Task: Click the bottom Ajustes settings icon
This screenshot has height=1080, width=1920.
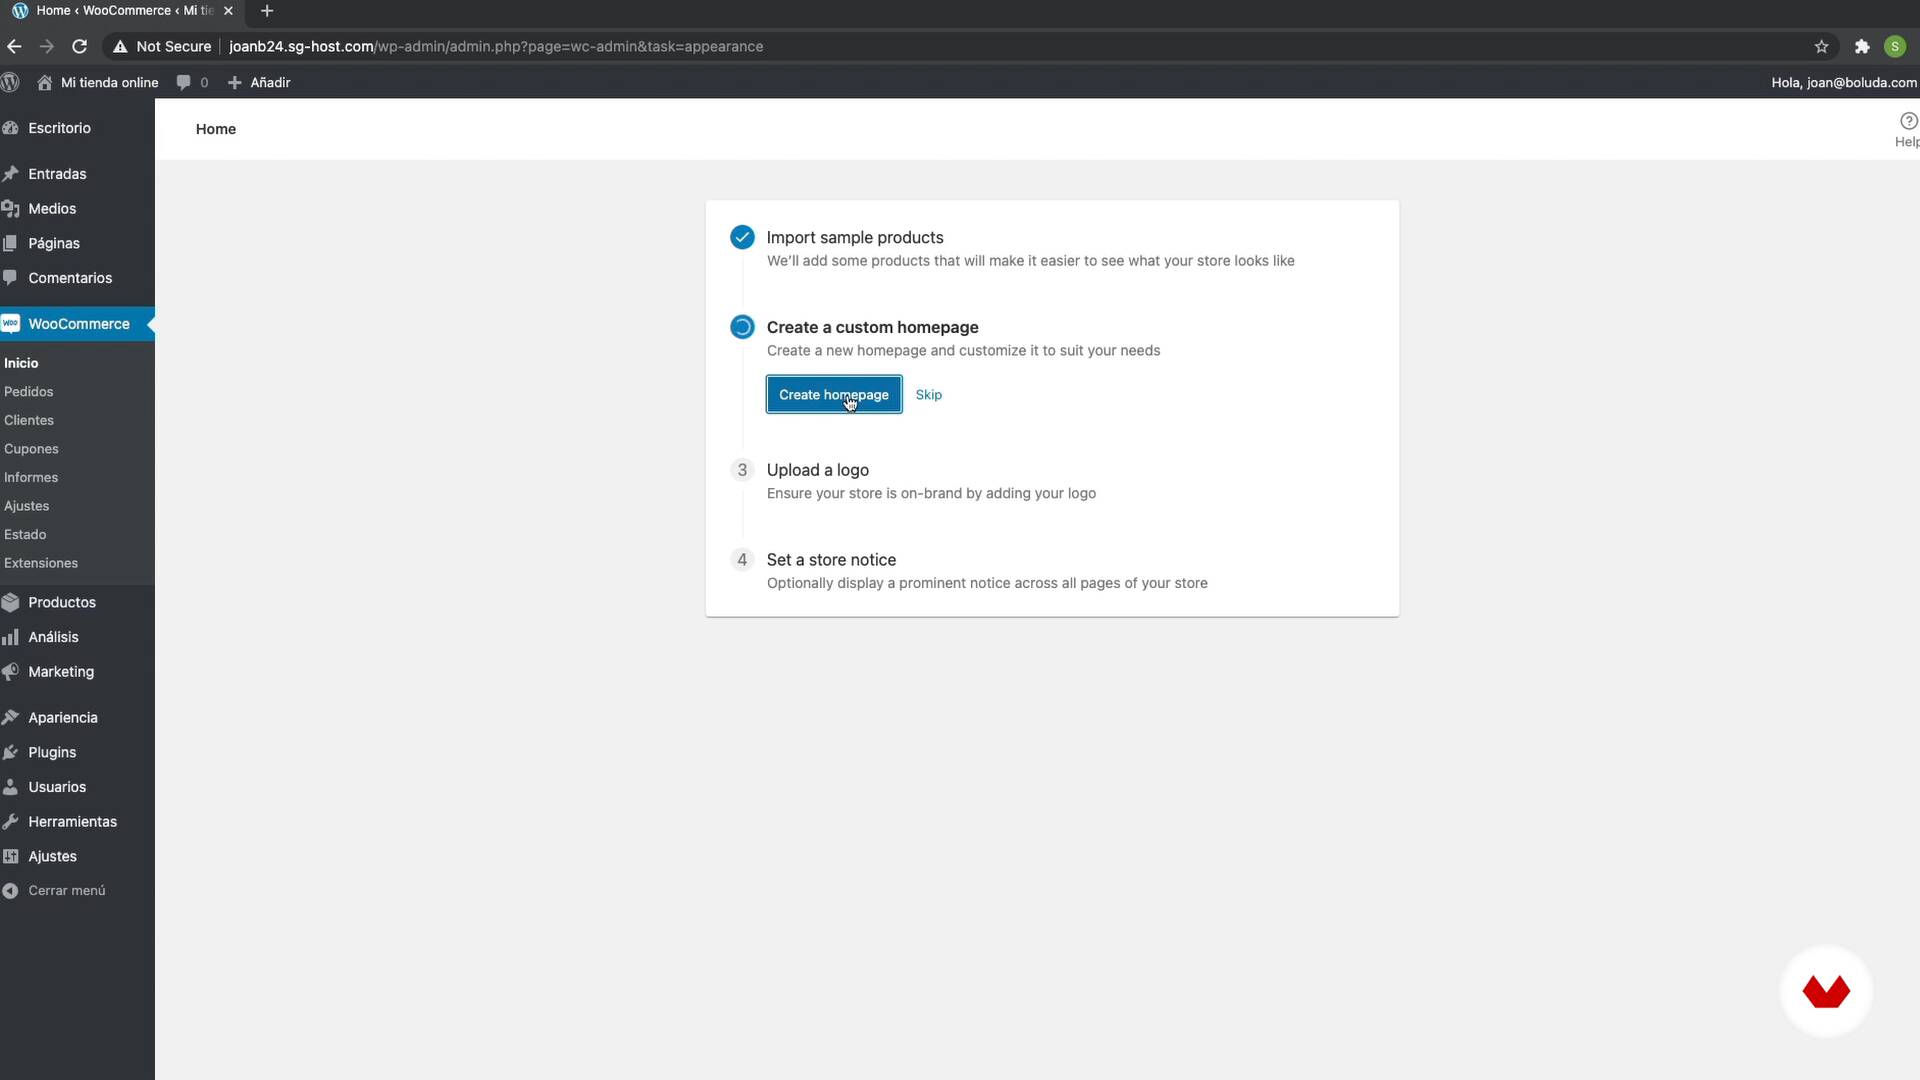Action: (x=11, y=856)
